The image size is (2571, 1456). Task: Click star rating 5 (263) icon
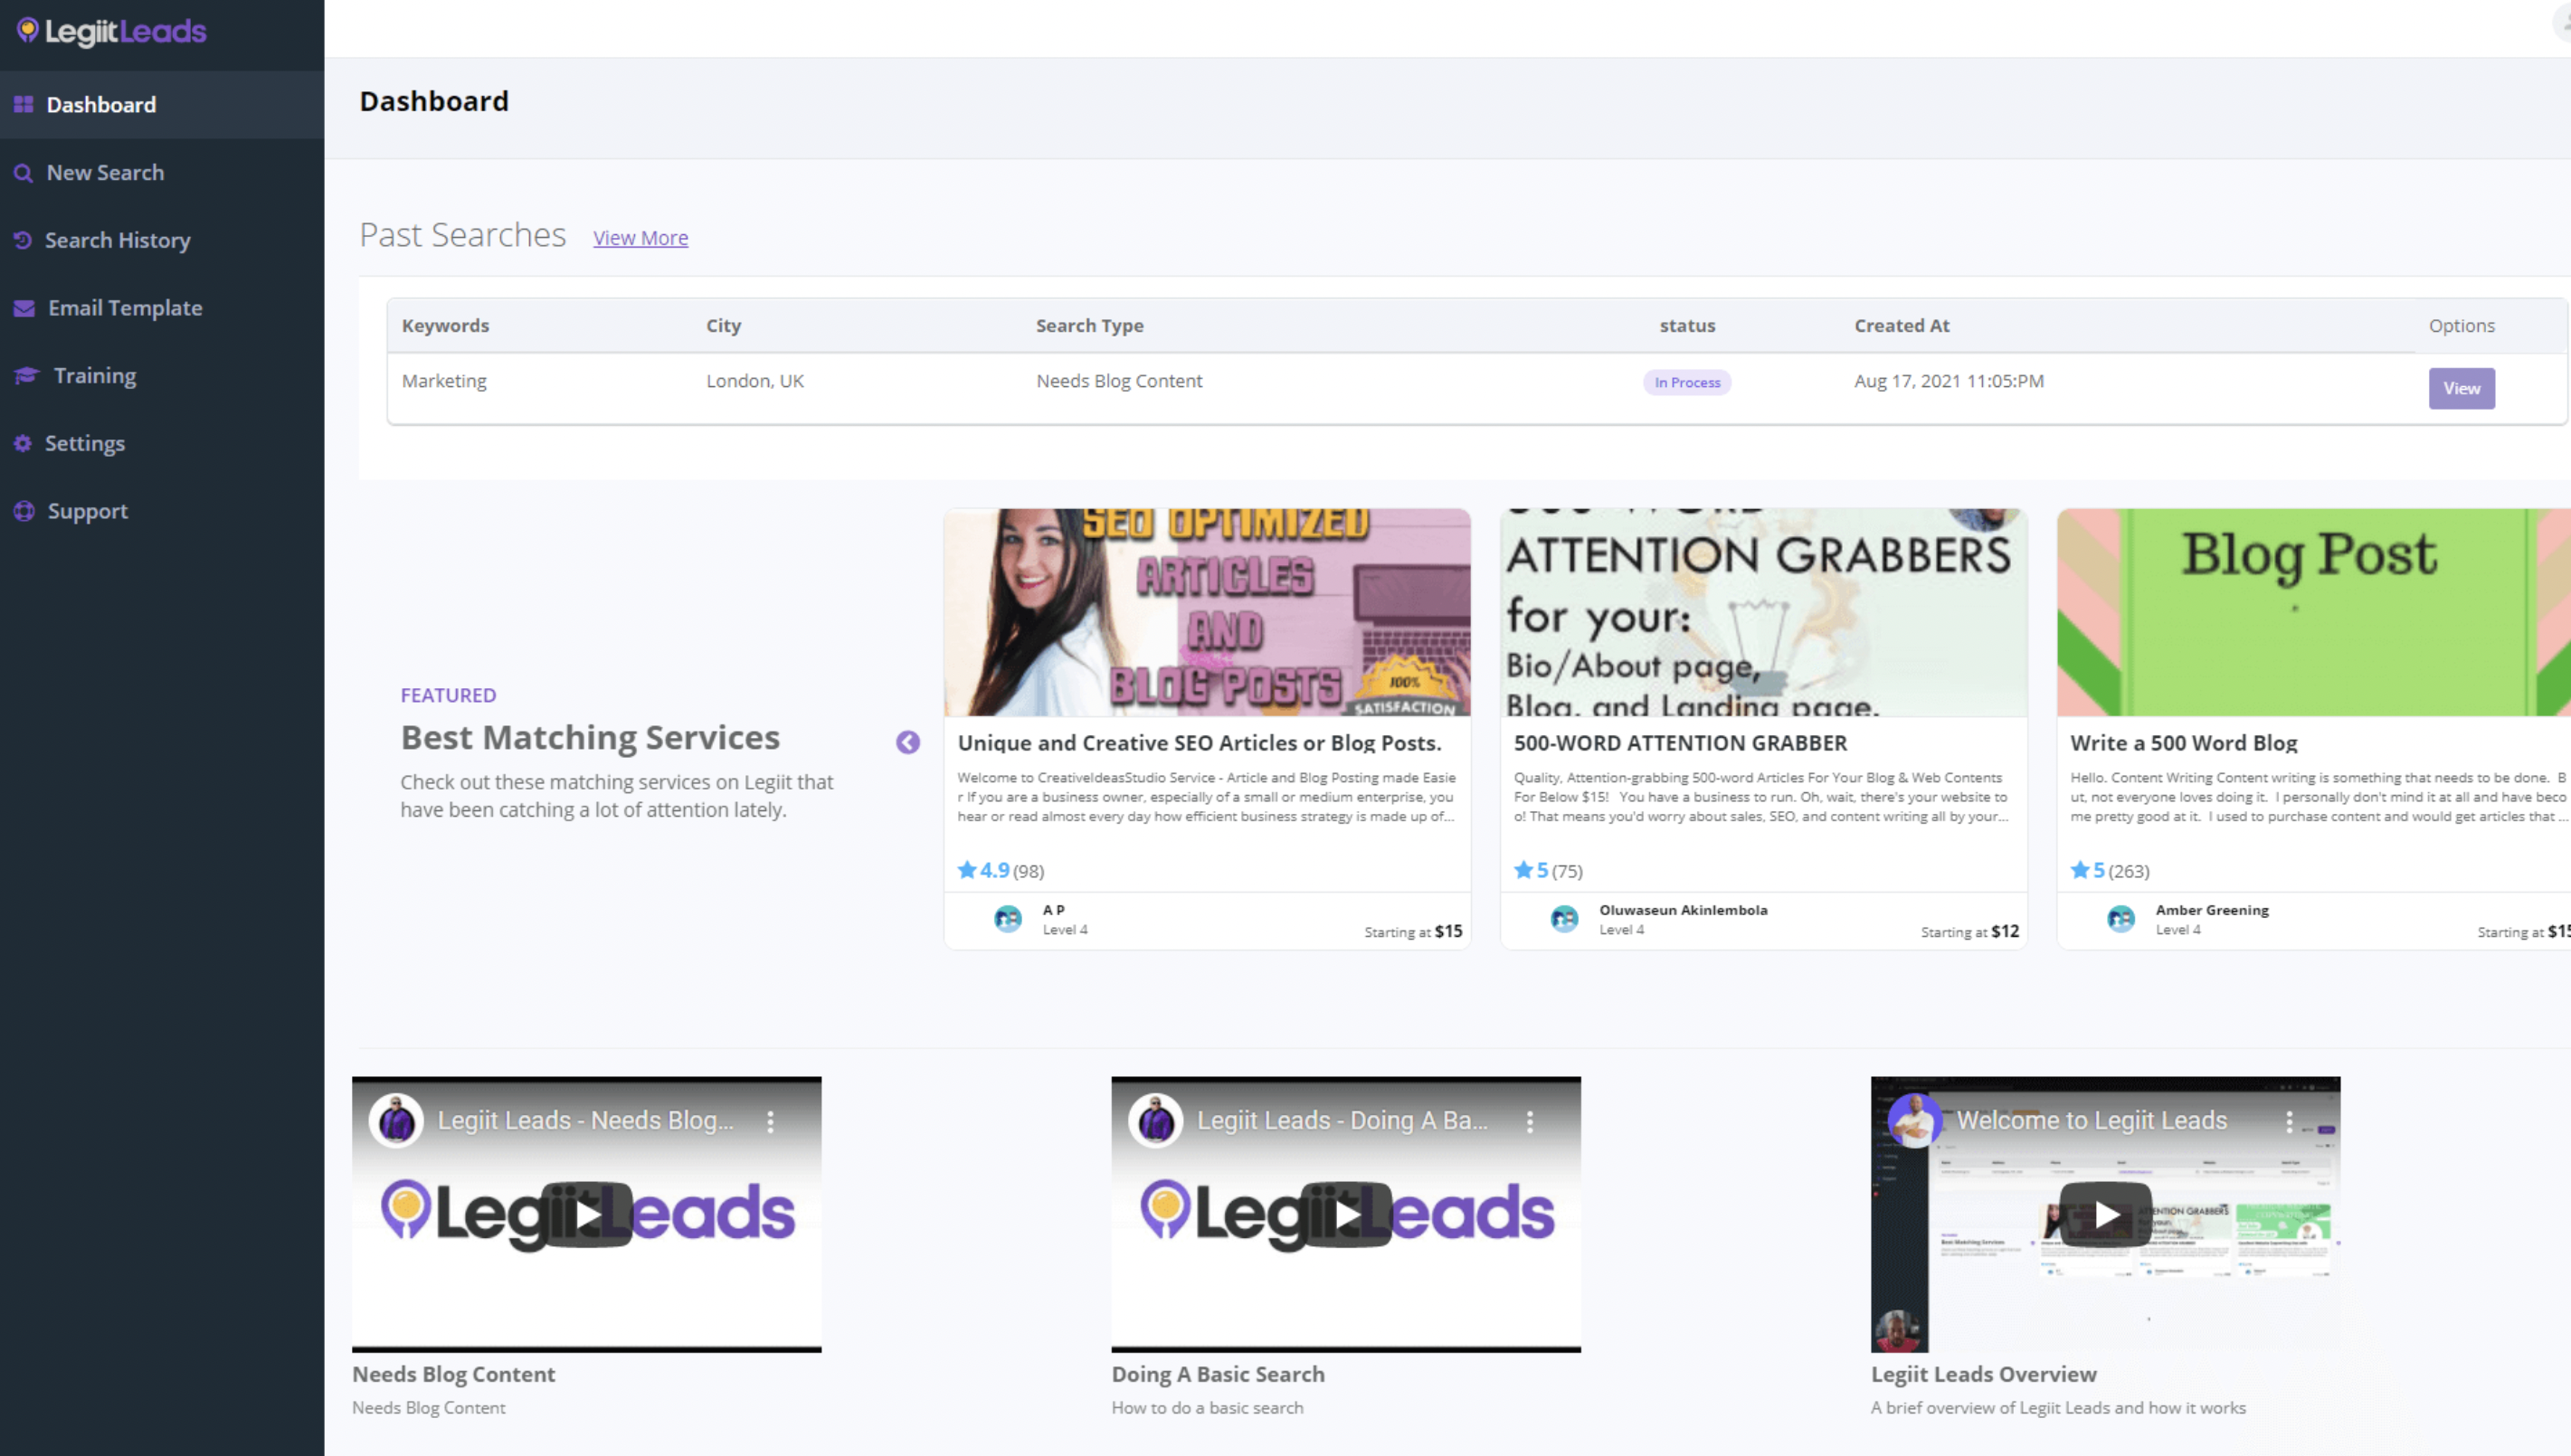coord(2080,869)
